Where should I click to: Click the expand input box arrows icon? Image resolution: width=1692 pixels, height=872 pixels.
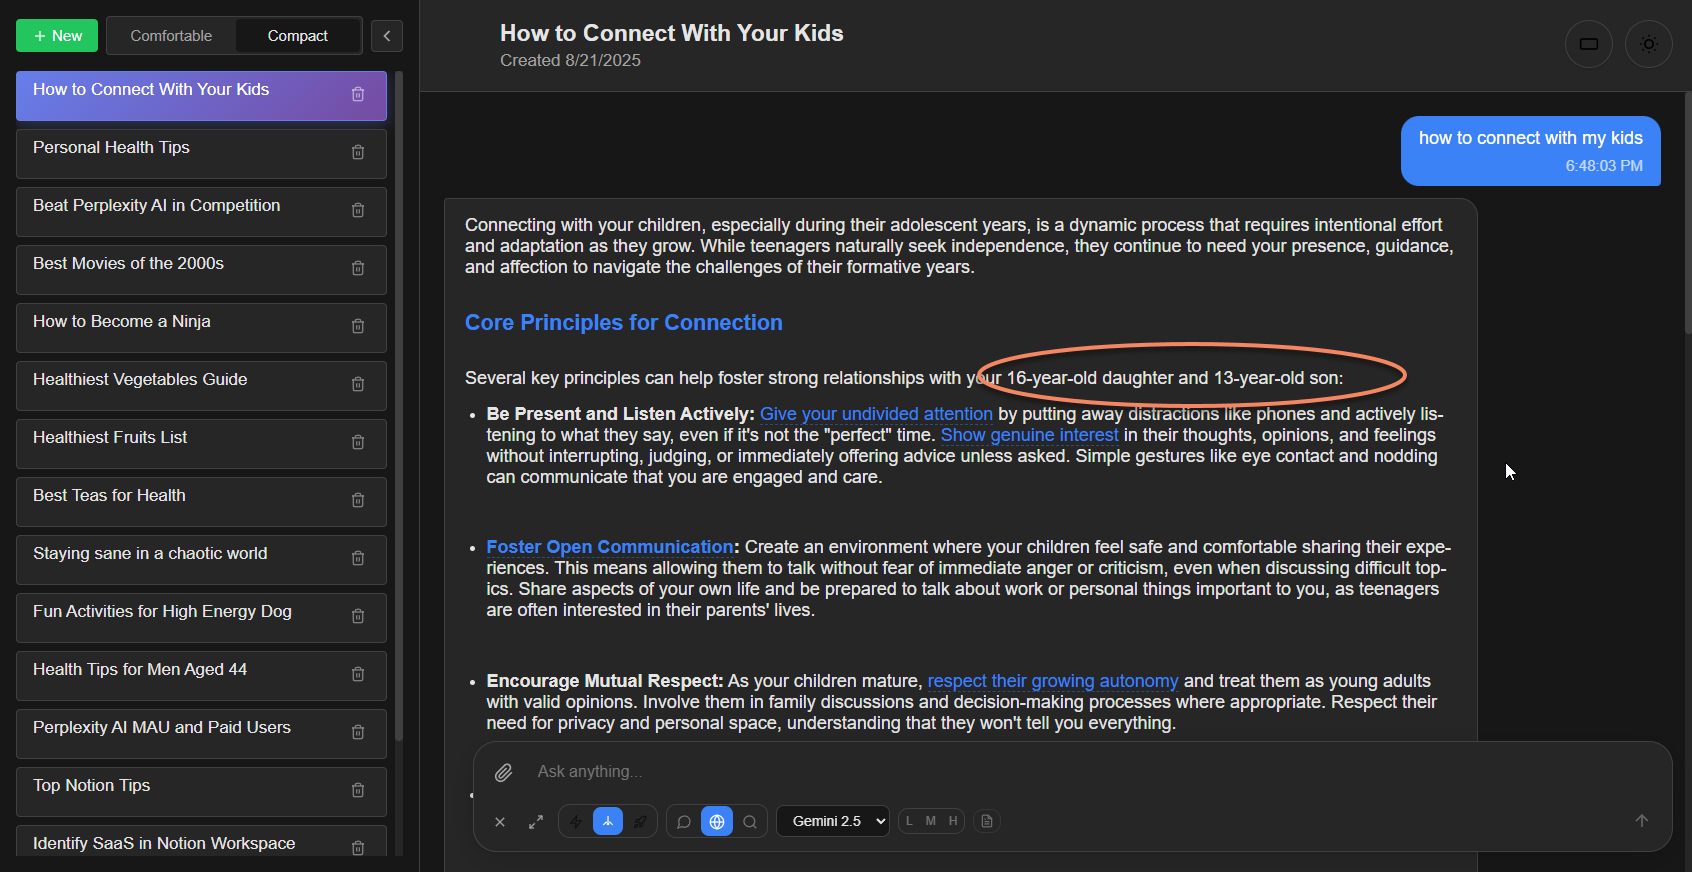[x=536, y=821]
